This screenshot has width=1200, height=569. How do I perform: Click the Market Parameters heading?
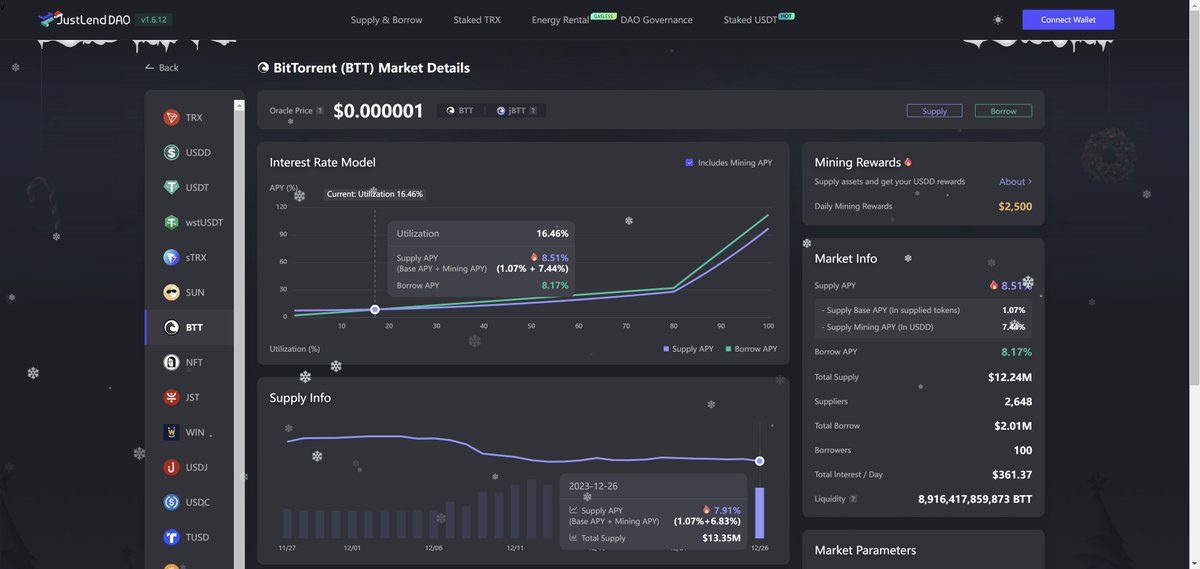pos(865,550)
